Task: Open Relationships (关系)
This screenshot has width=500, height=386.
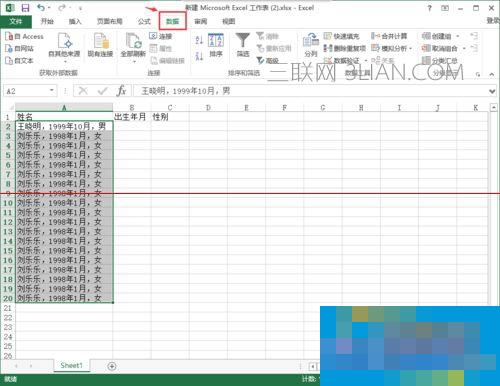Action: pos(383,61)
